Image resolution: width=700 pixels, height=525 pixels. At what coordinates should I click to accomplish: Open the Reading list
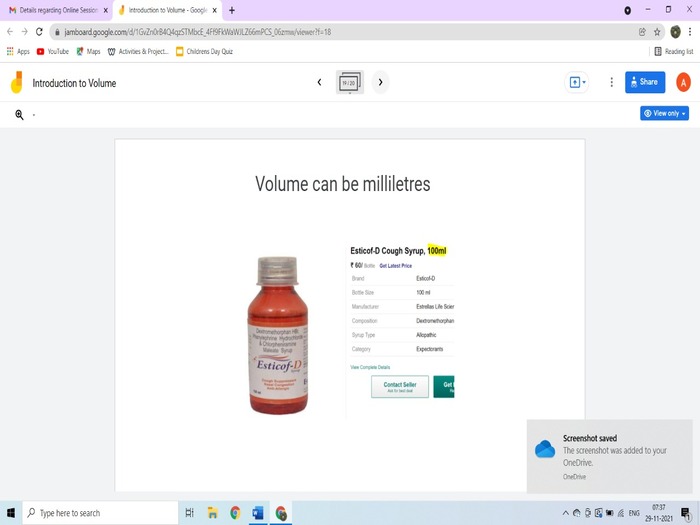click(673, 51)
